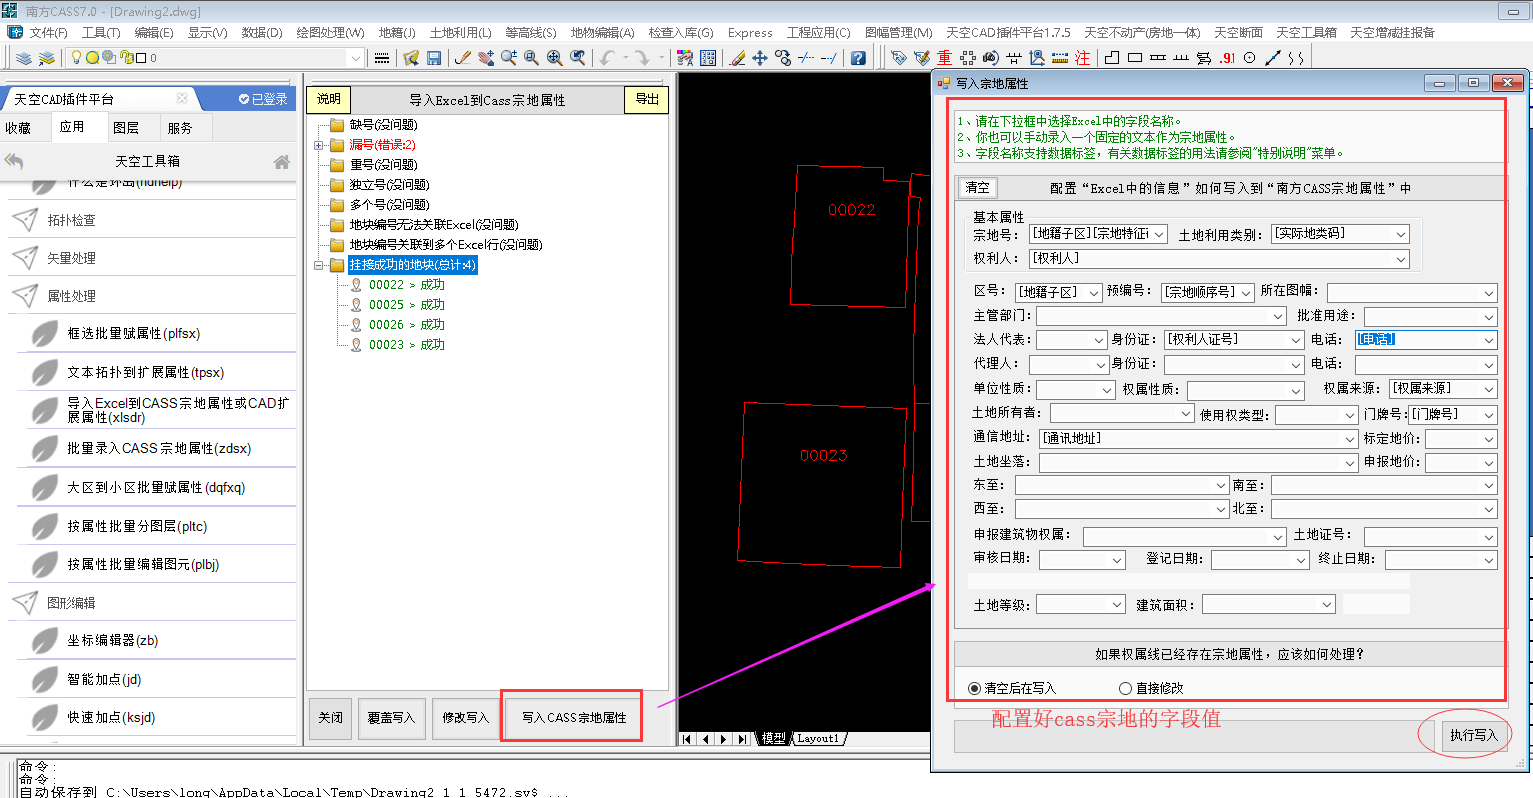Click the red 重 toolbar icon
This screenshot has width=1533, height=798.
point(944,58)
